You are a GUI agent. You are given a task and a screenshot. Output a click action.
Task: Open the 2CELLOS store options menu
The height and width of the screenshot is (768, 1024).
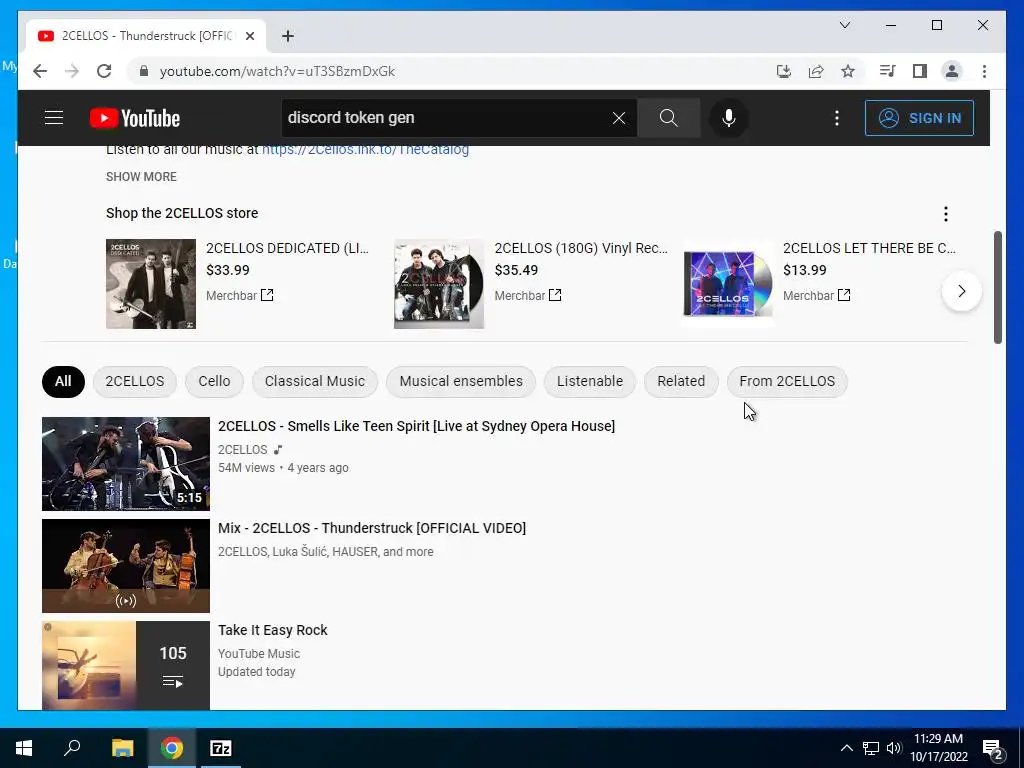[946, 214]
